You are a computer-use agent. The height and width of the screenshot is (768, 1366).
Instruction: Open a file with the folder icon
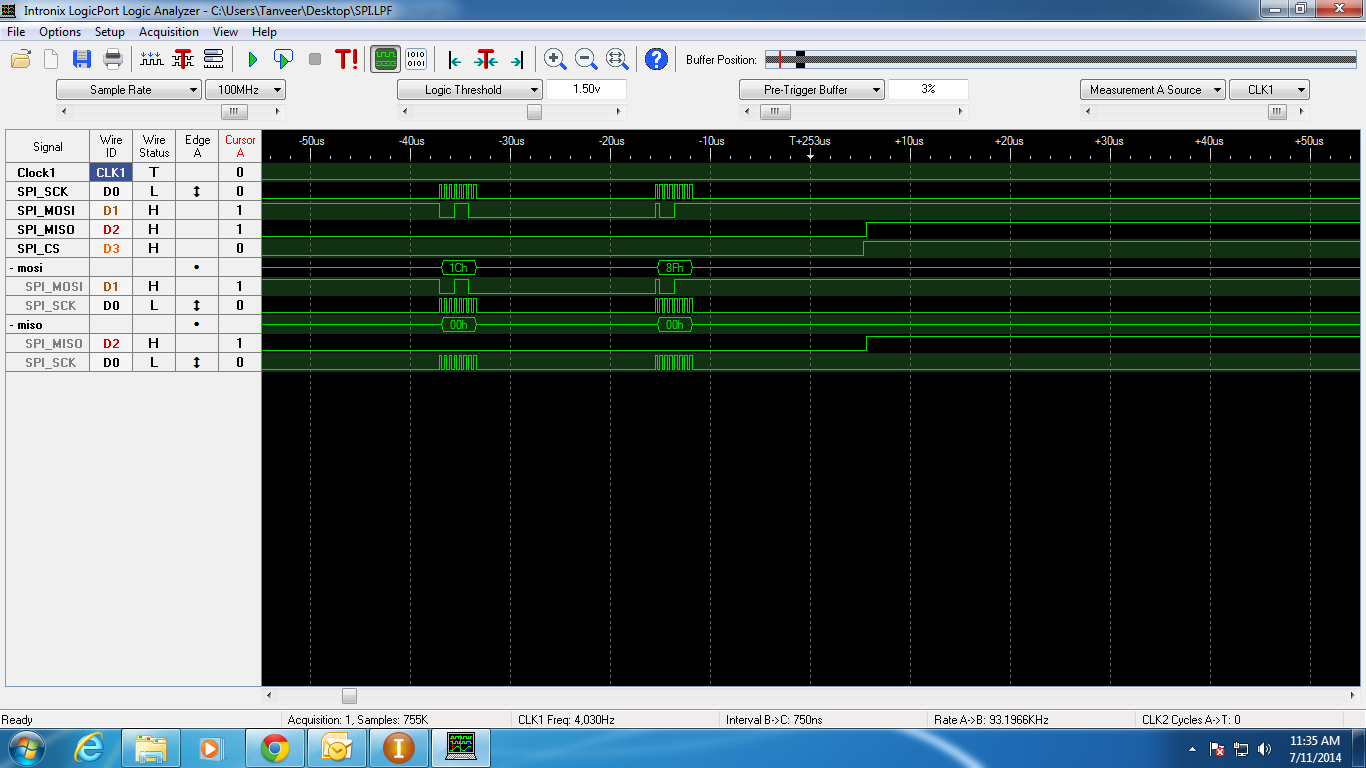(x=20, y=59)
